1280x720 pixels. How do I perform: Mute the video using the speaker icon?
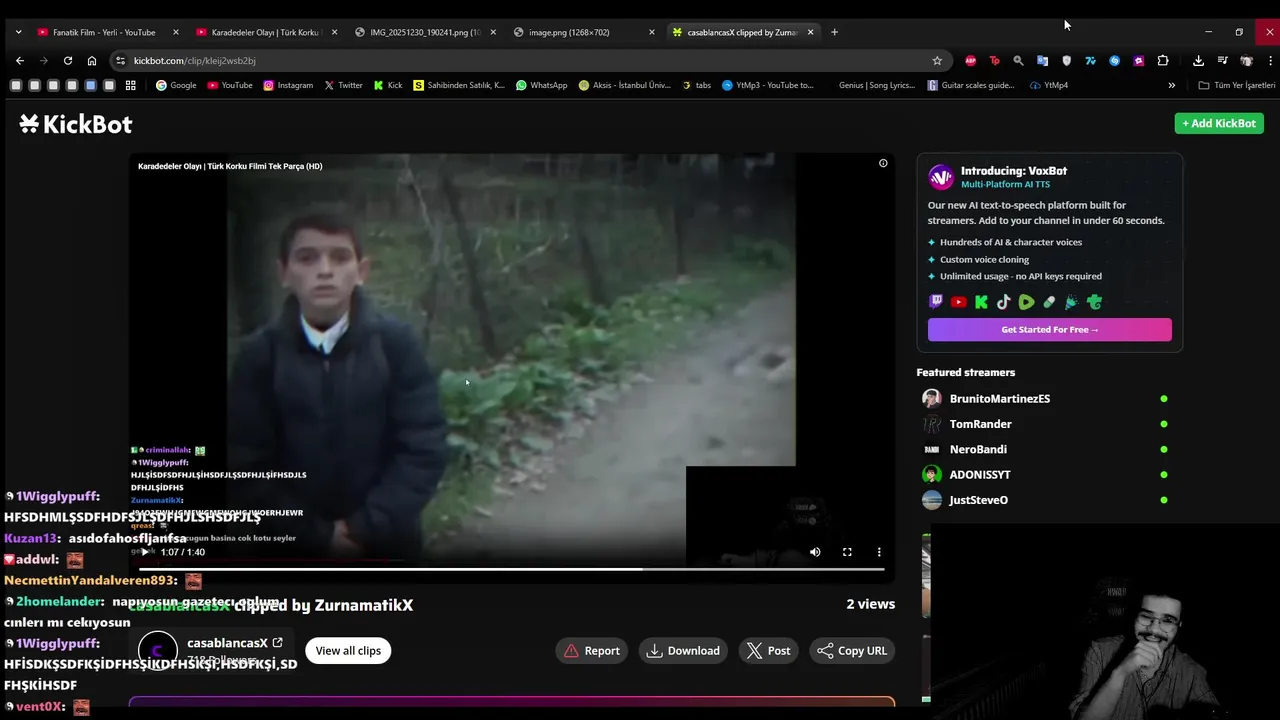coord(815,552)
